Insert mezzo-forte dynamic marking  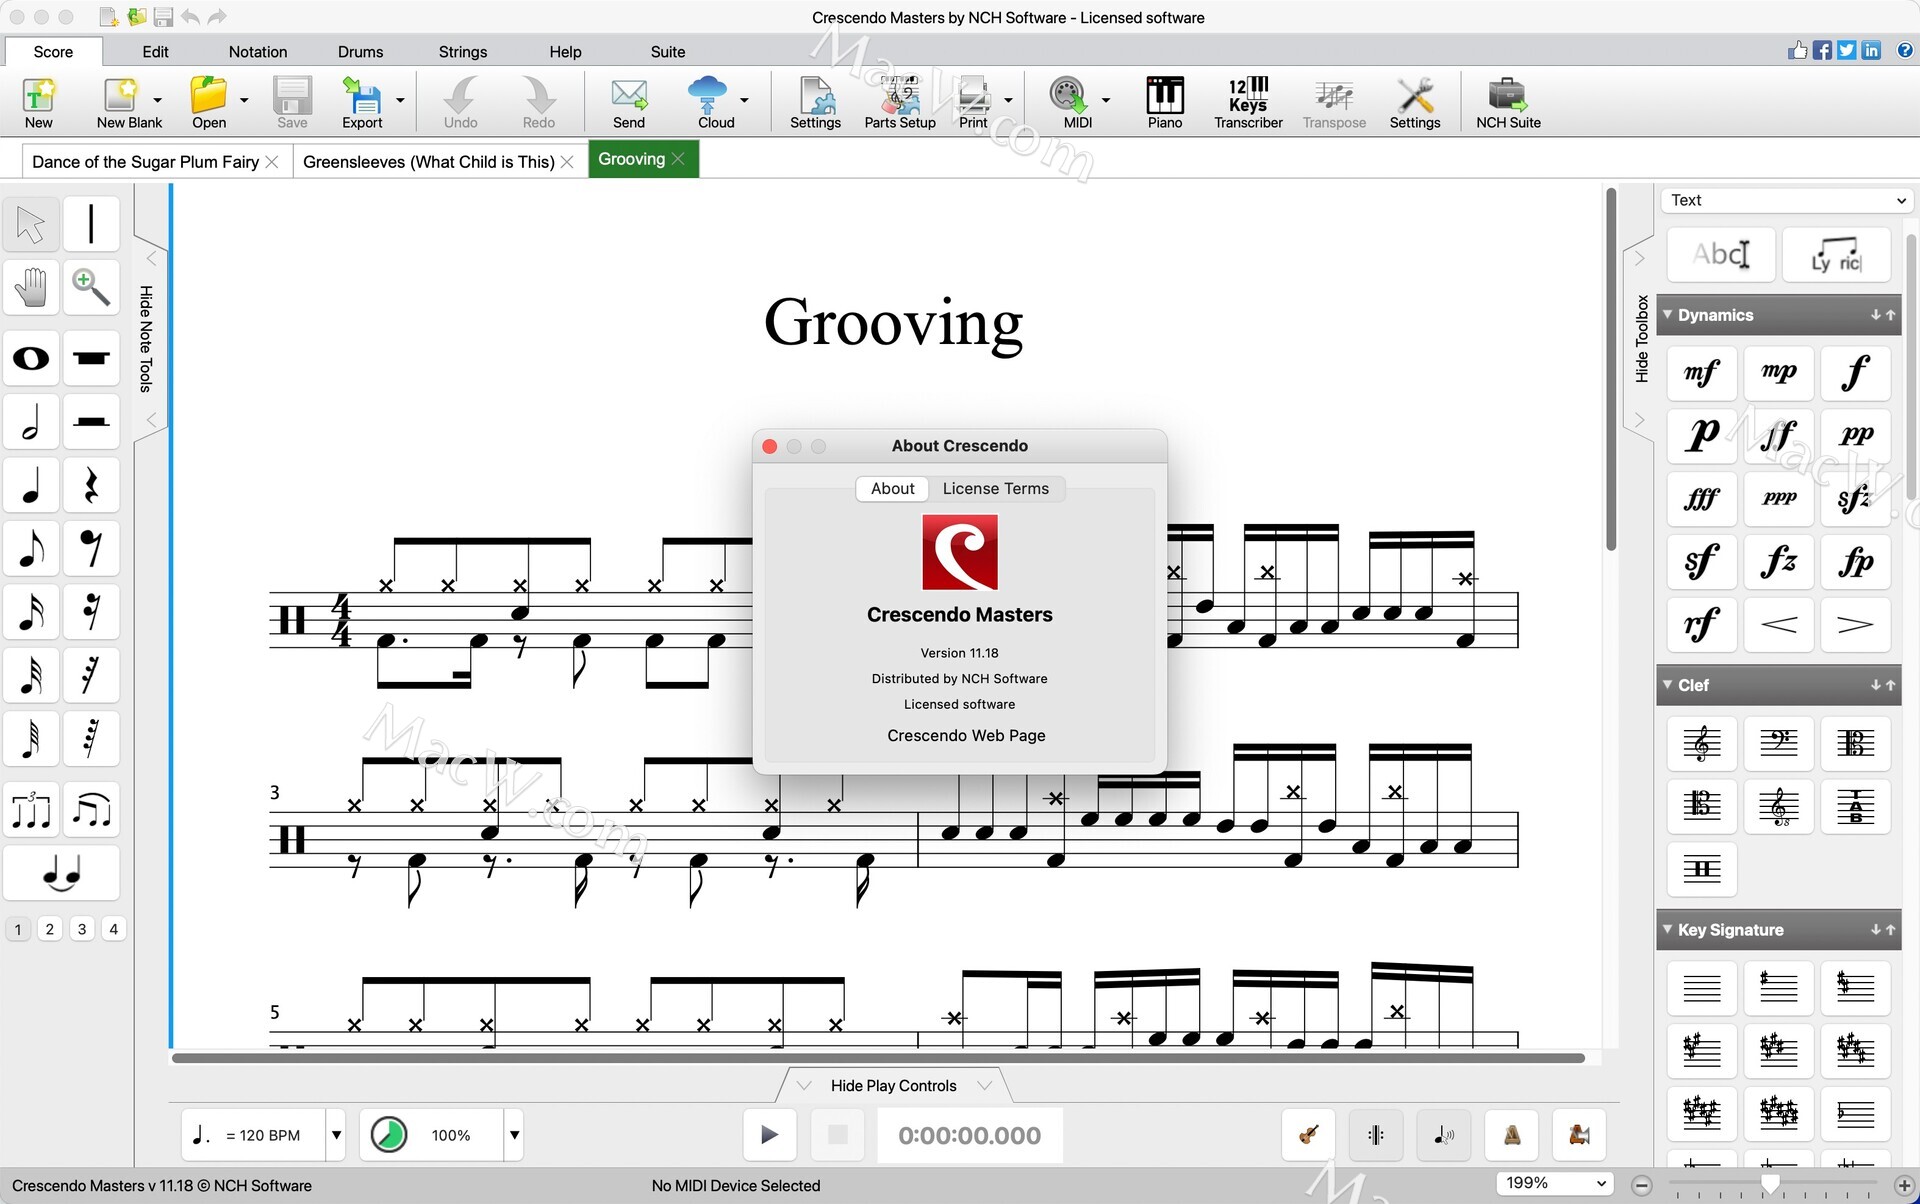click(x=1702, y=372)
